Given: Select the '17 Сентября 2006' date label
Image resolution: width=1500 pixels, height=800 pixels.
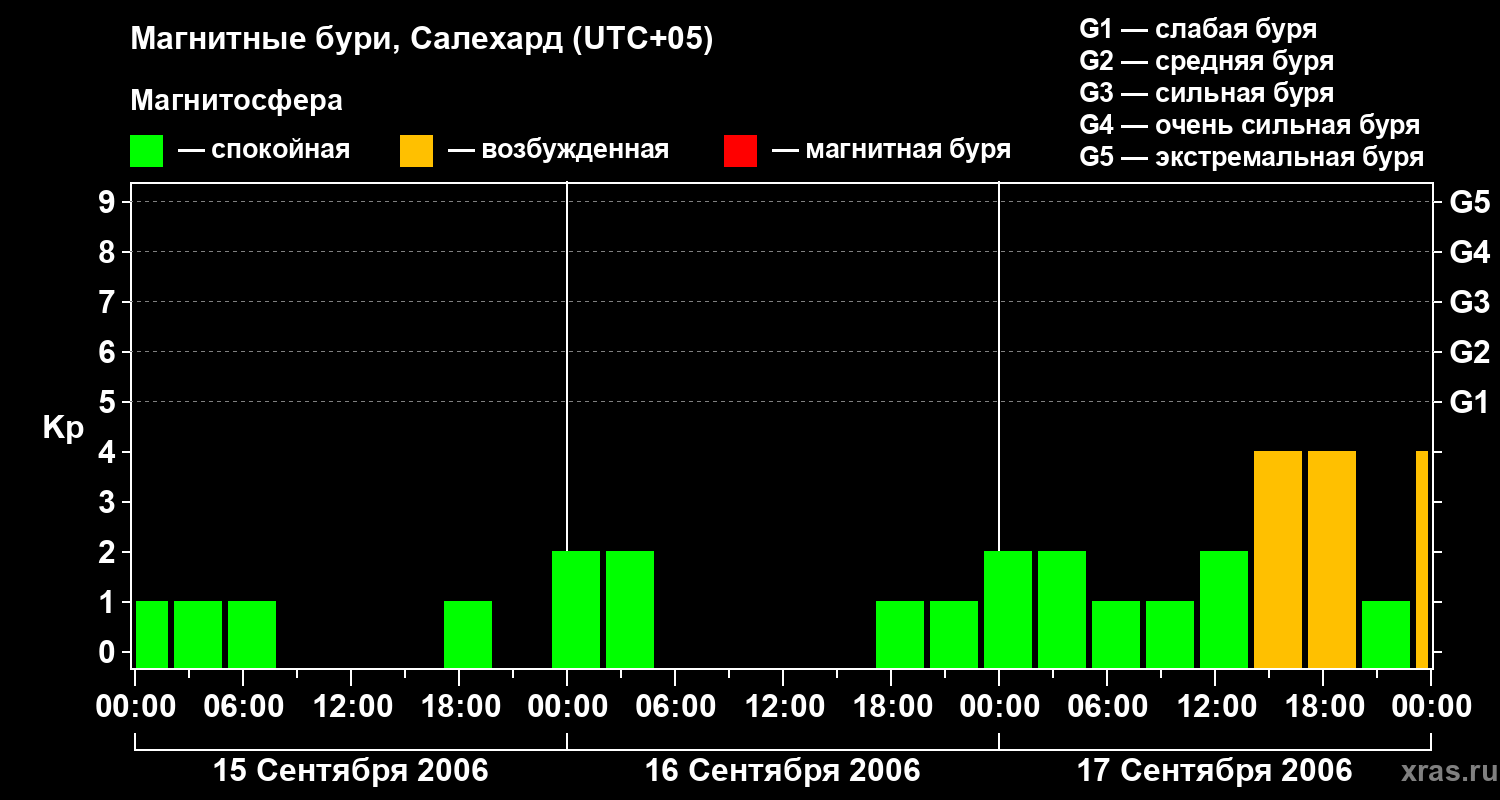Looking at the screenshot, I should tap(1215, 771).
